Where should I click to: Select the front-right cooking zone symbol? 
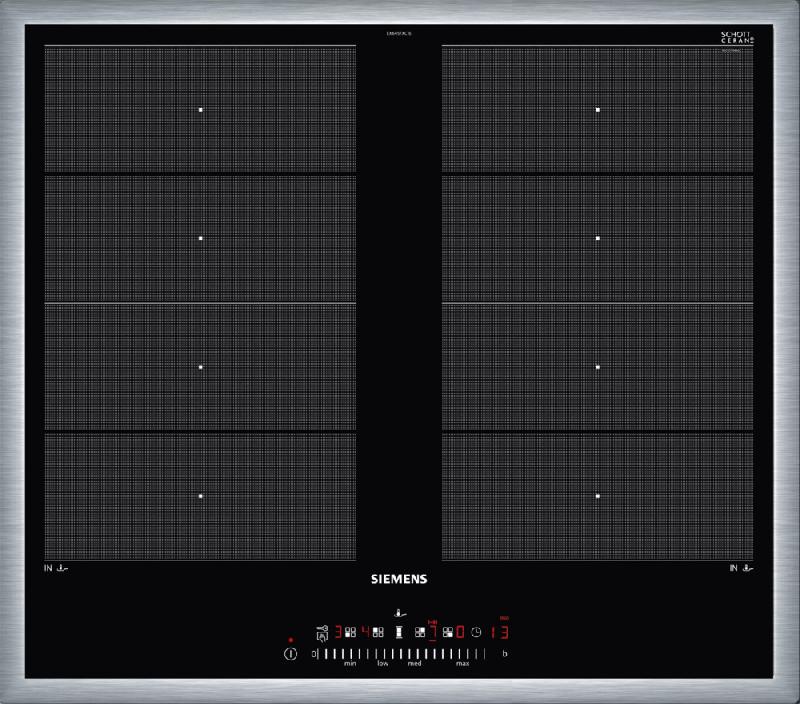pyautogui.click(x=448, y=632)
